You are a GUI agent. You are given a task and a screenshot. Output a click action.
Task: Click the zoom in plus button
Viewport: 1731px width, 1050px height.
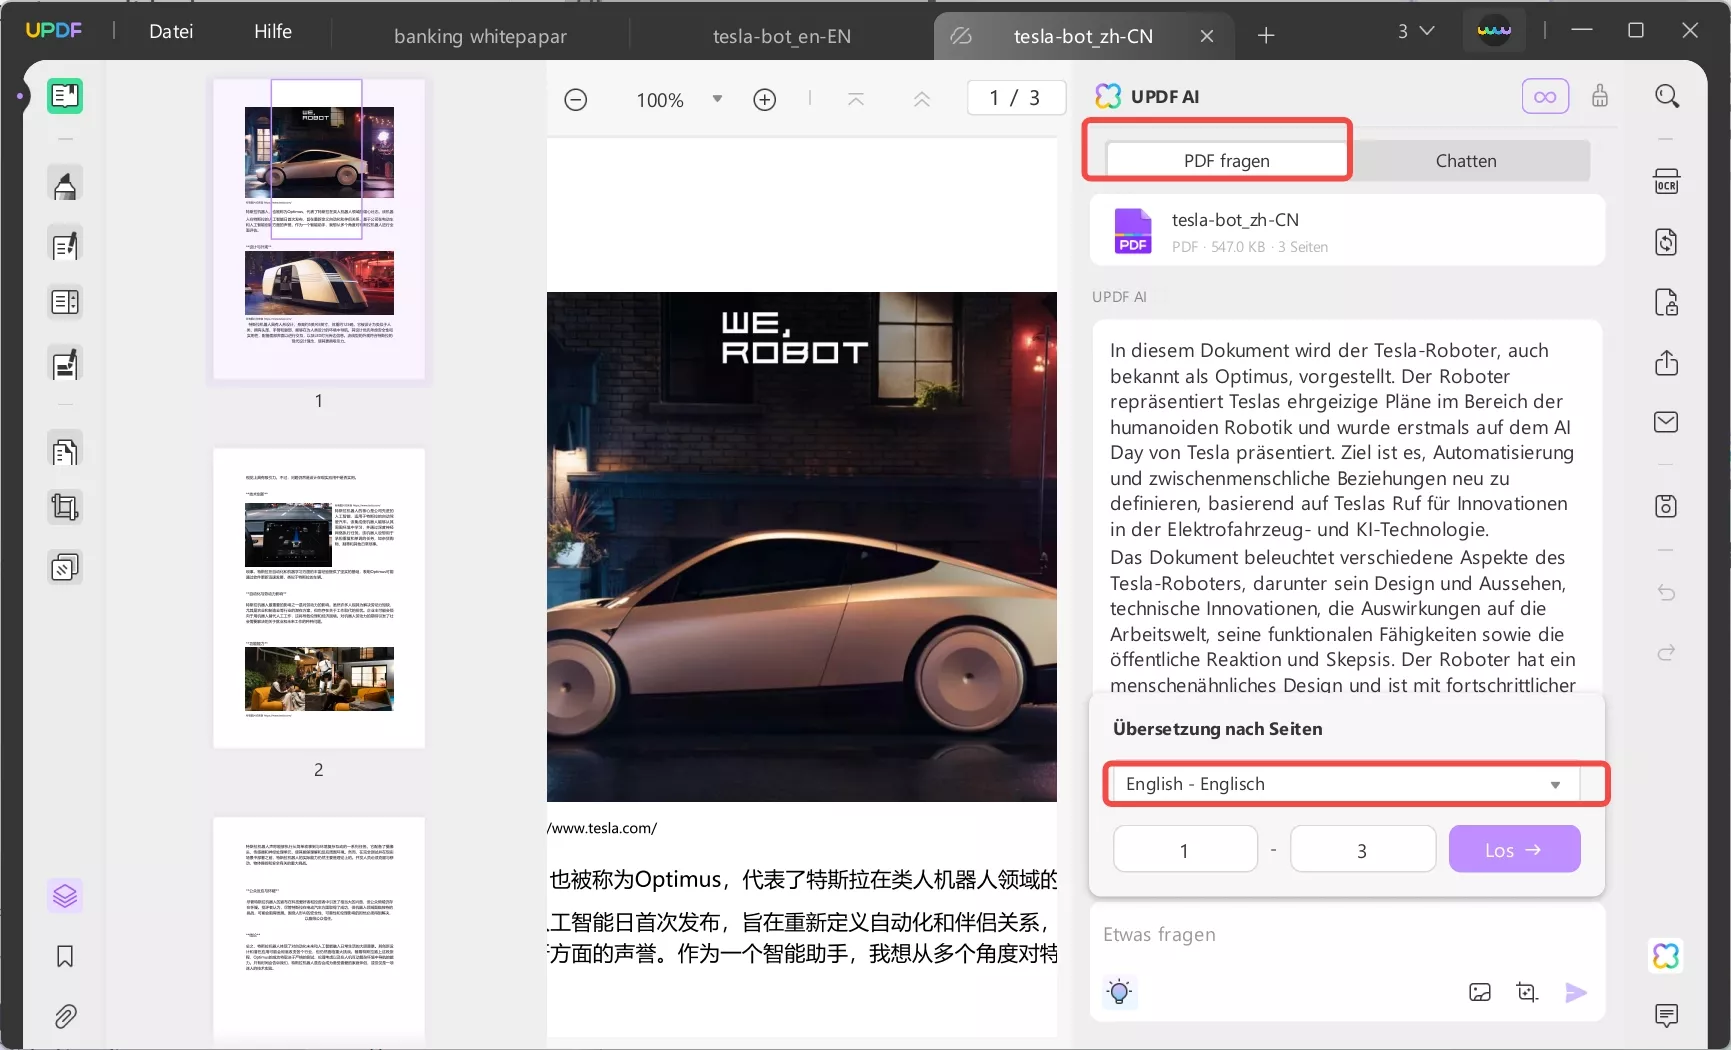[x=765, y=100]
